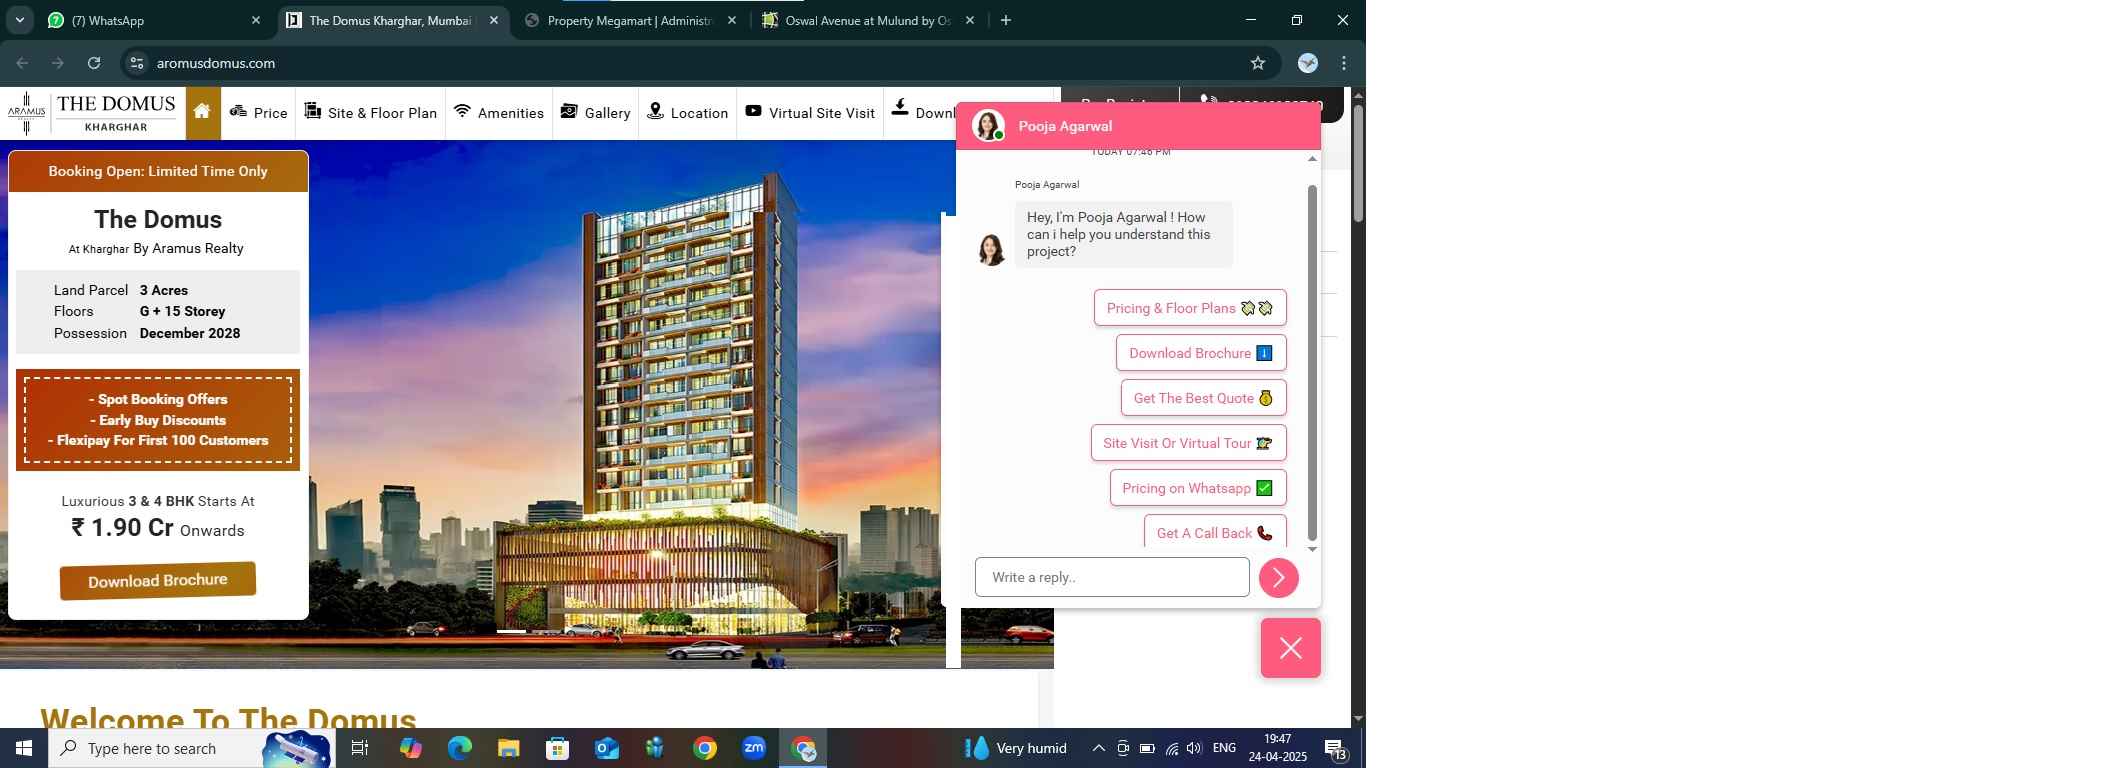2120x768 pixels.
Task: Open Very humid weather widget
Action: pyautogui.click(x=1016, y=748)
